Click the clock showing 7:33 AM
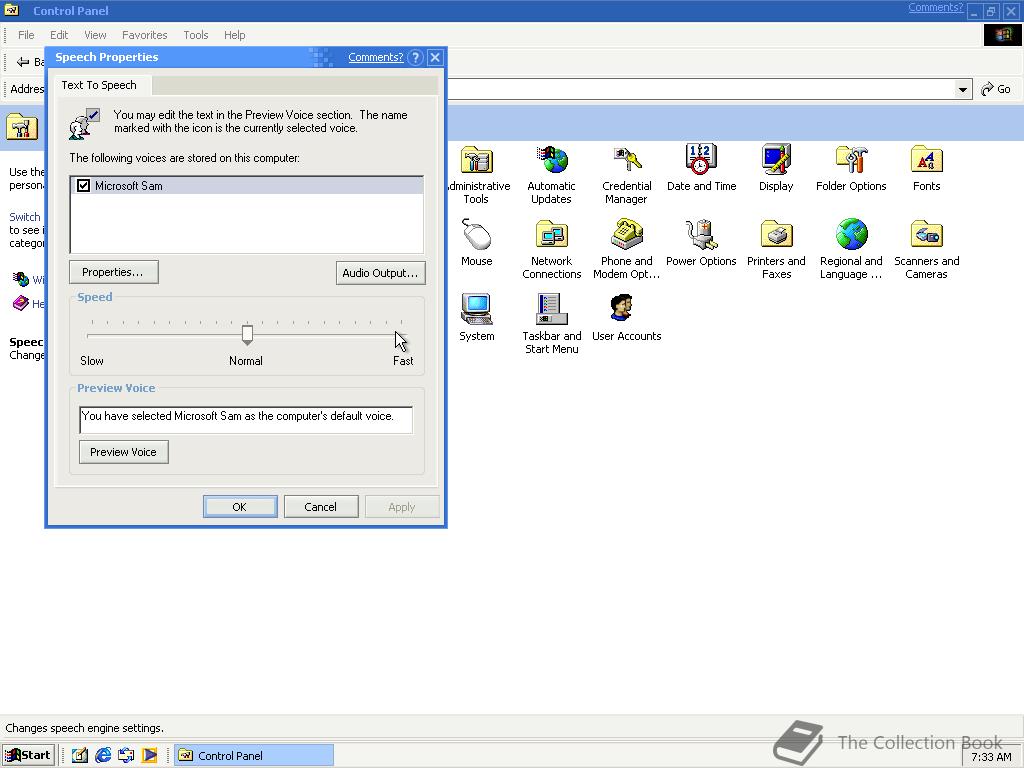The height and width of the screenshot is (768, 1024). [991, 757]
